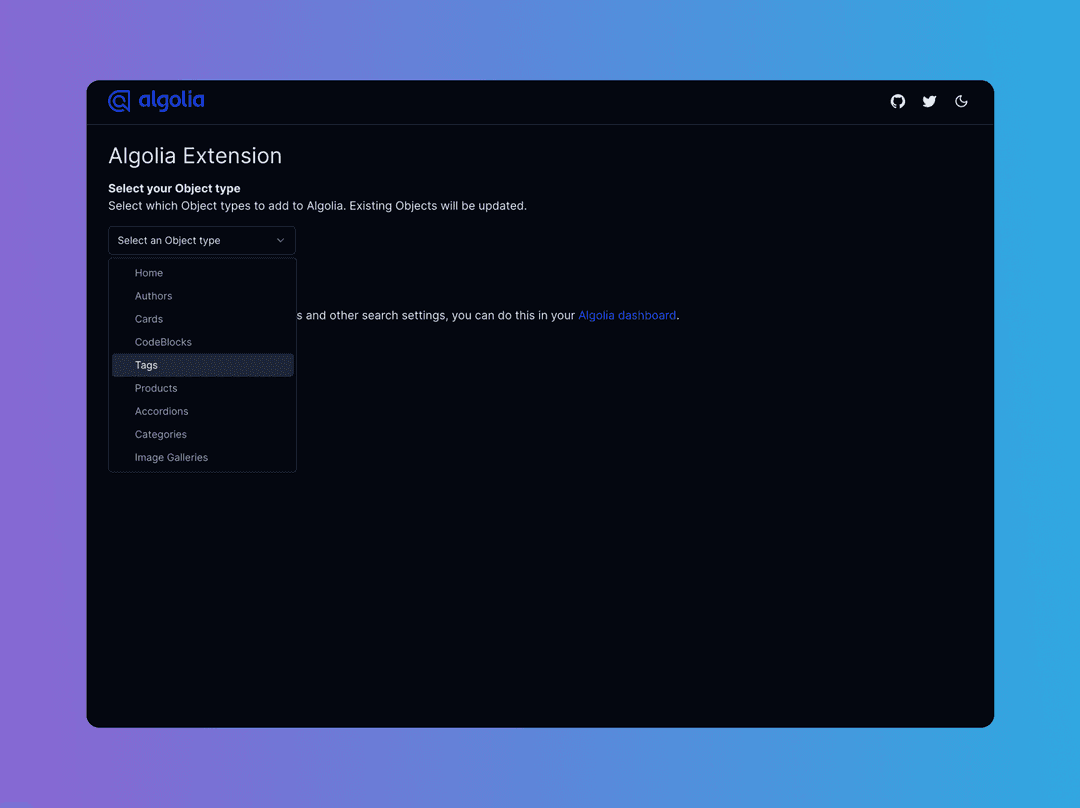
Task: Choose Categories from the list
Action: tap(202, 435)
